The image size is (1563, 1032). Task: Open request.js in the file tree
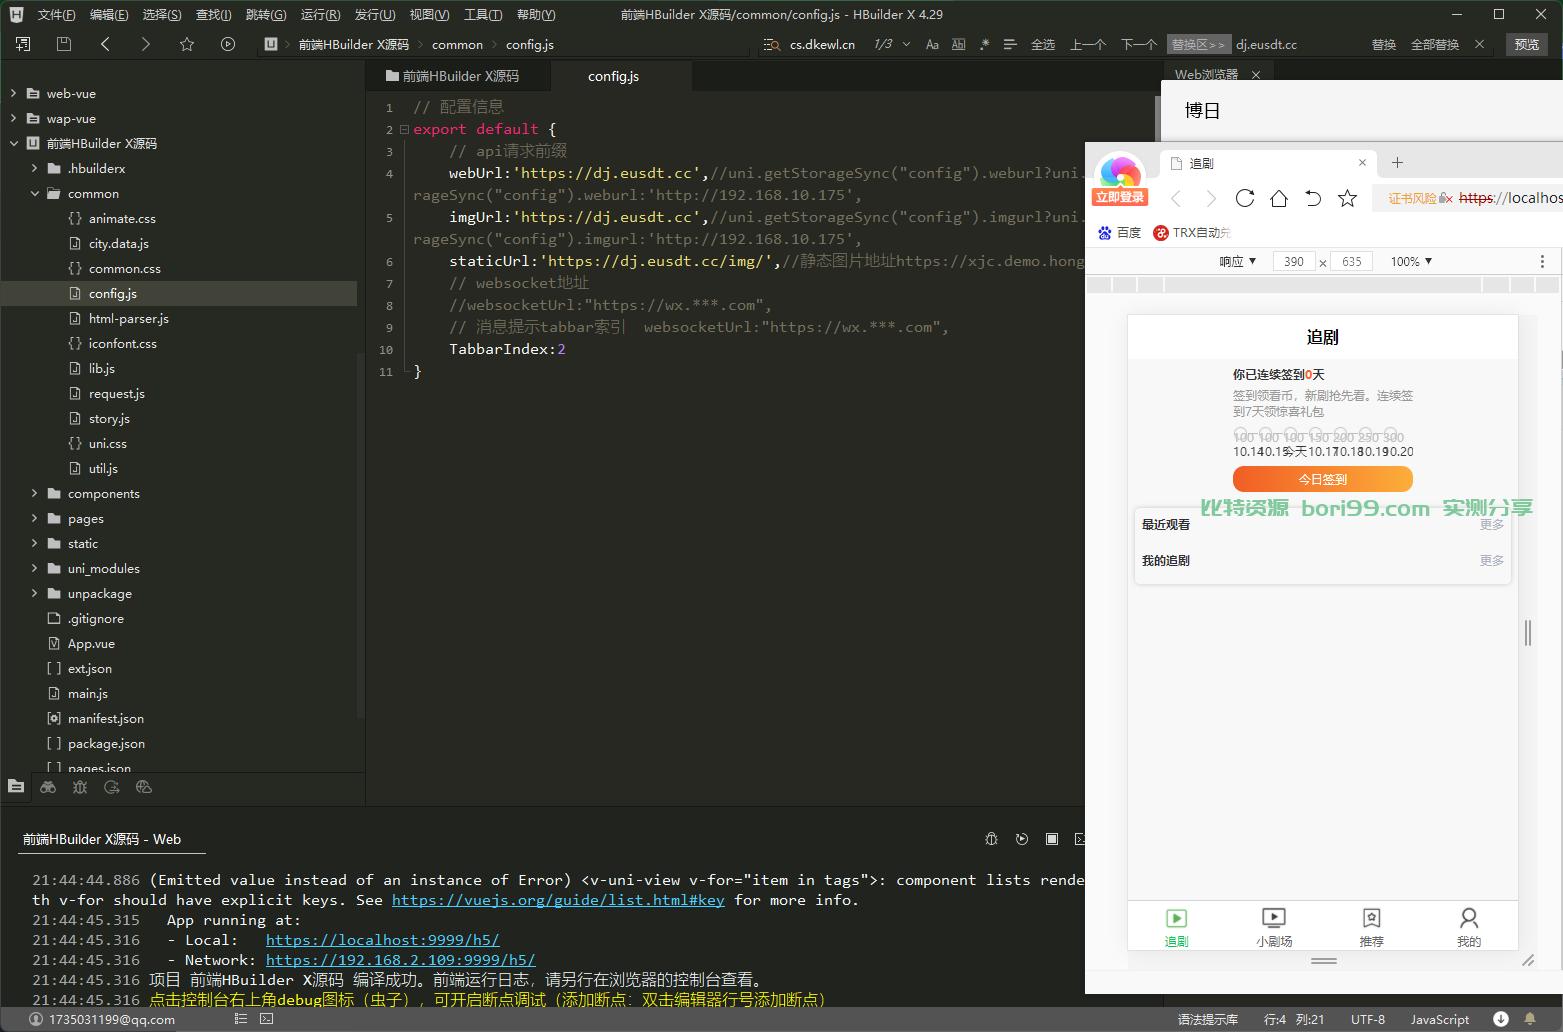[116, 393]
